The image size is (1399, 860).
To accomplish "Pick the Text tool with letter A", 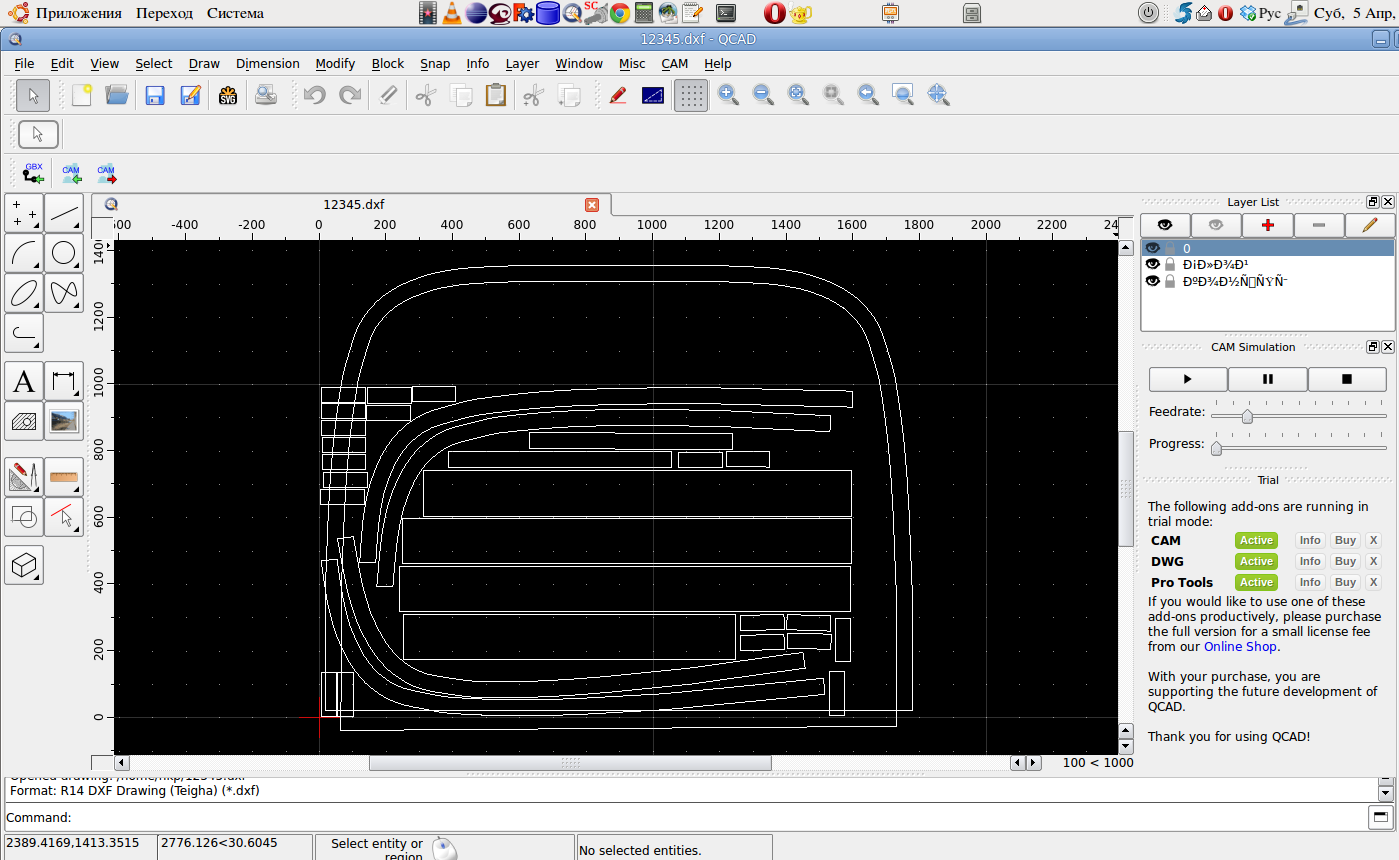I will point(24,381).
